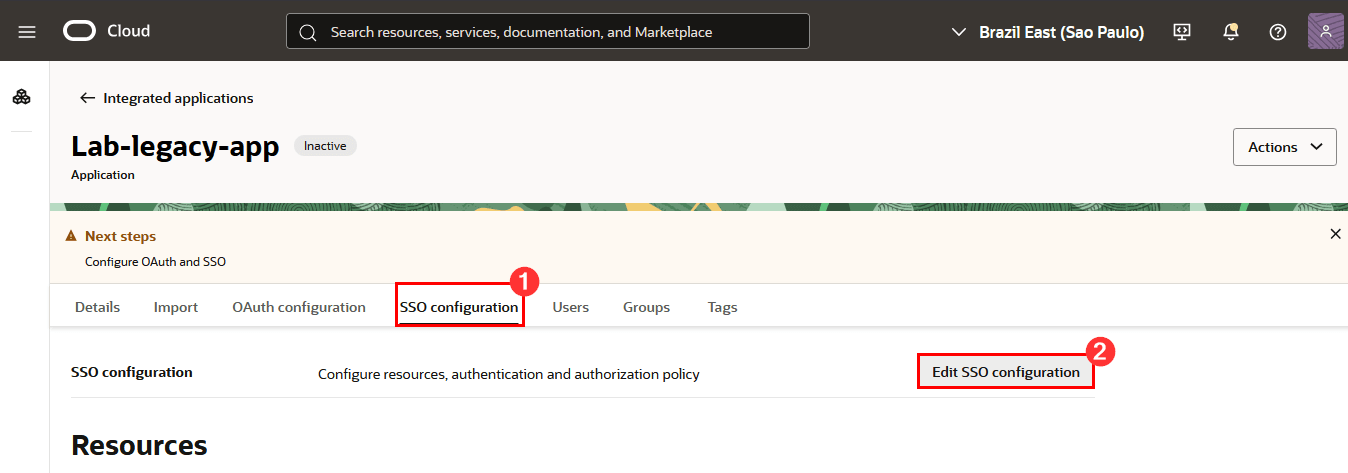Switch to the OAuth configuration tab
The height and width of the screenshot is (473, 1348).
pyautogui.click(x=299, y=307)
